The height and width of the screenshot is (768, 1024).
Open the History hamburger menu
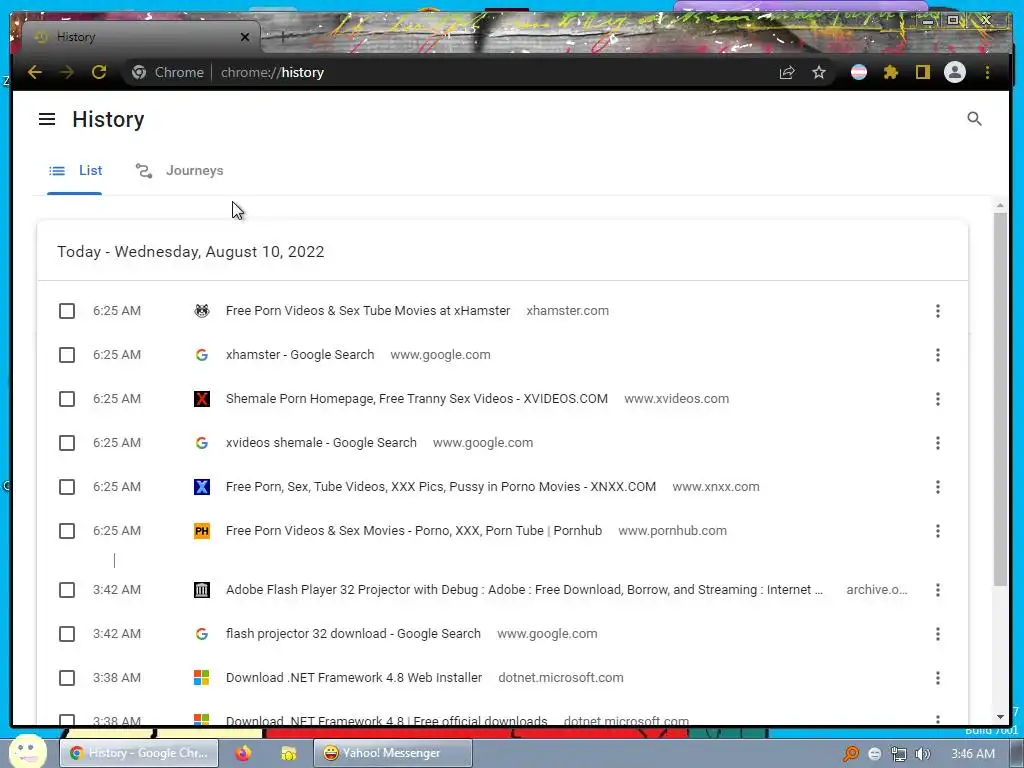47,119
